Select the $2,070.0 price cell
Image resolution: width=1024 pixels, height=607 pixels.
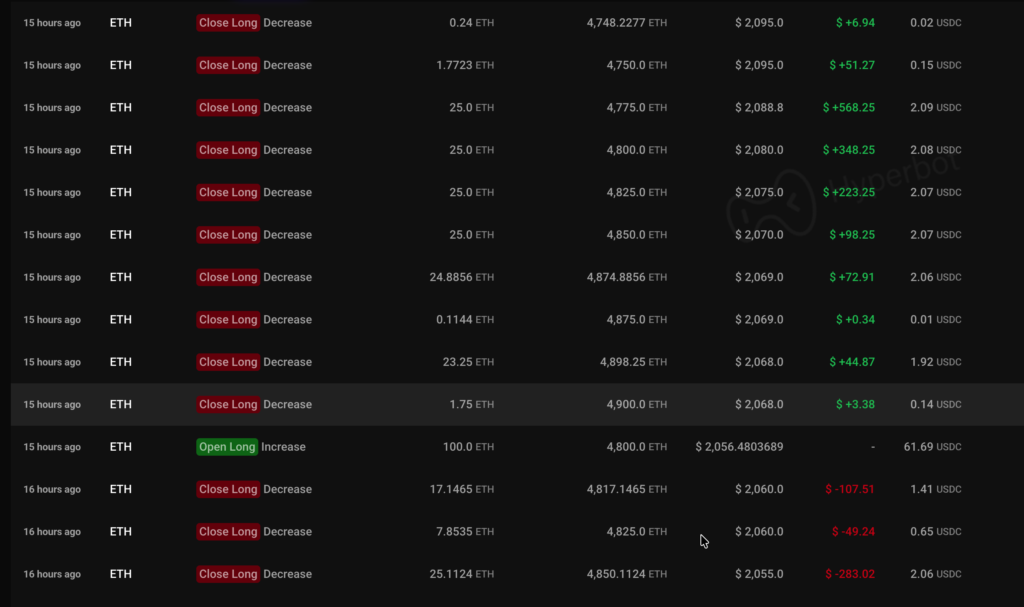(x=759, y=235)
